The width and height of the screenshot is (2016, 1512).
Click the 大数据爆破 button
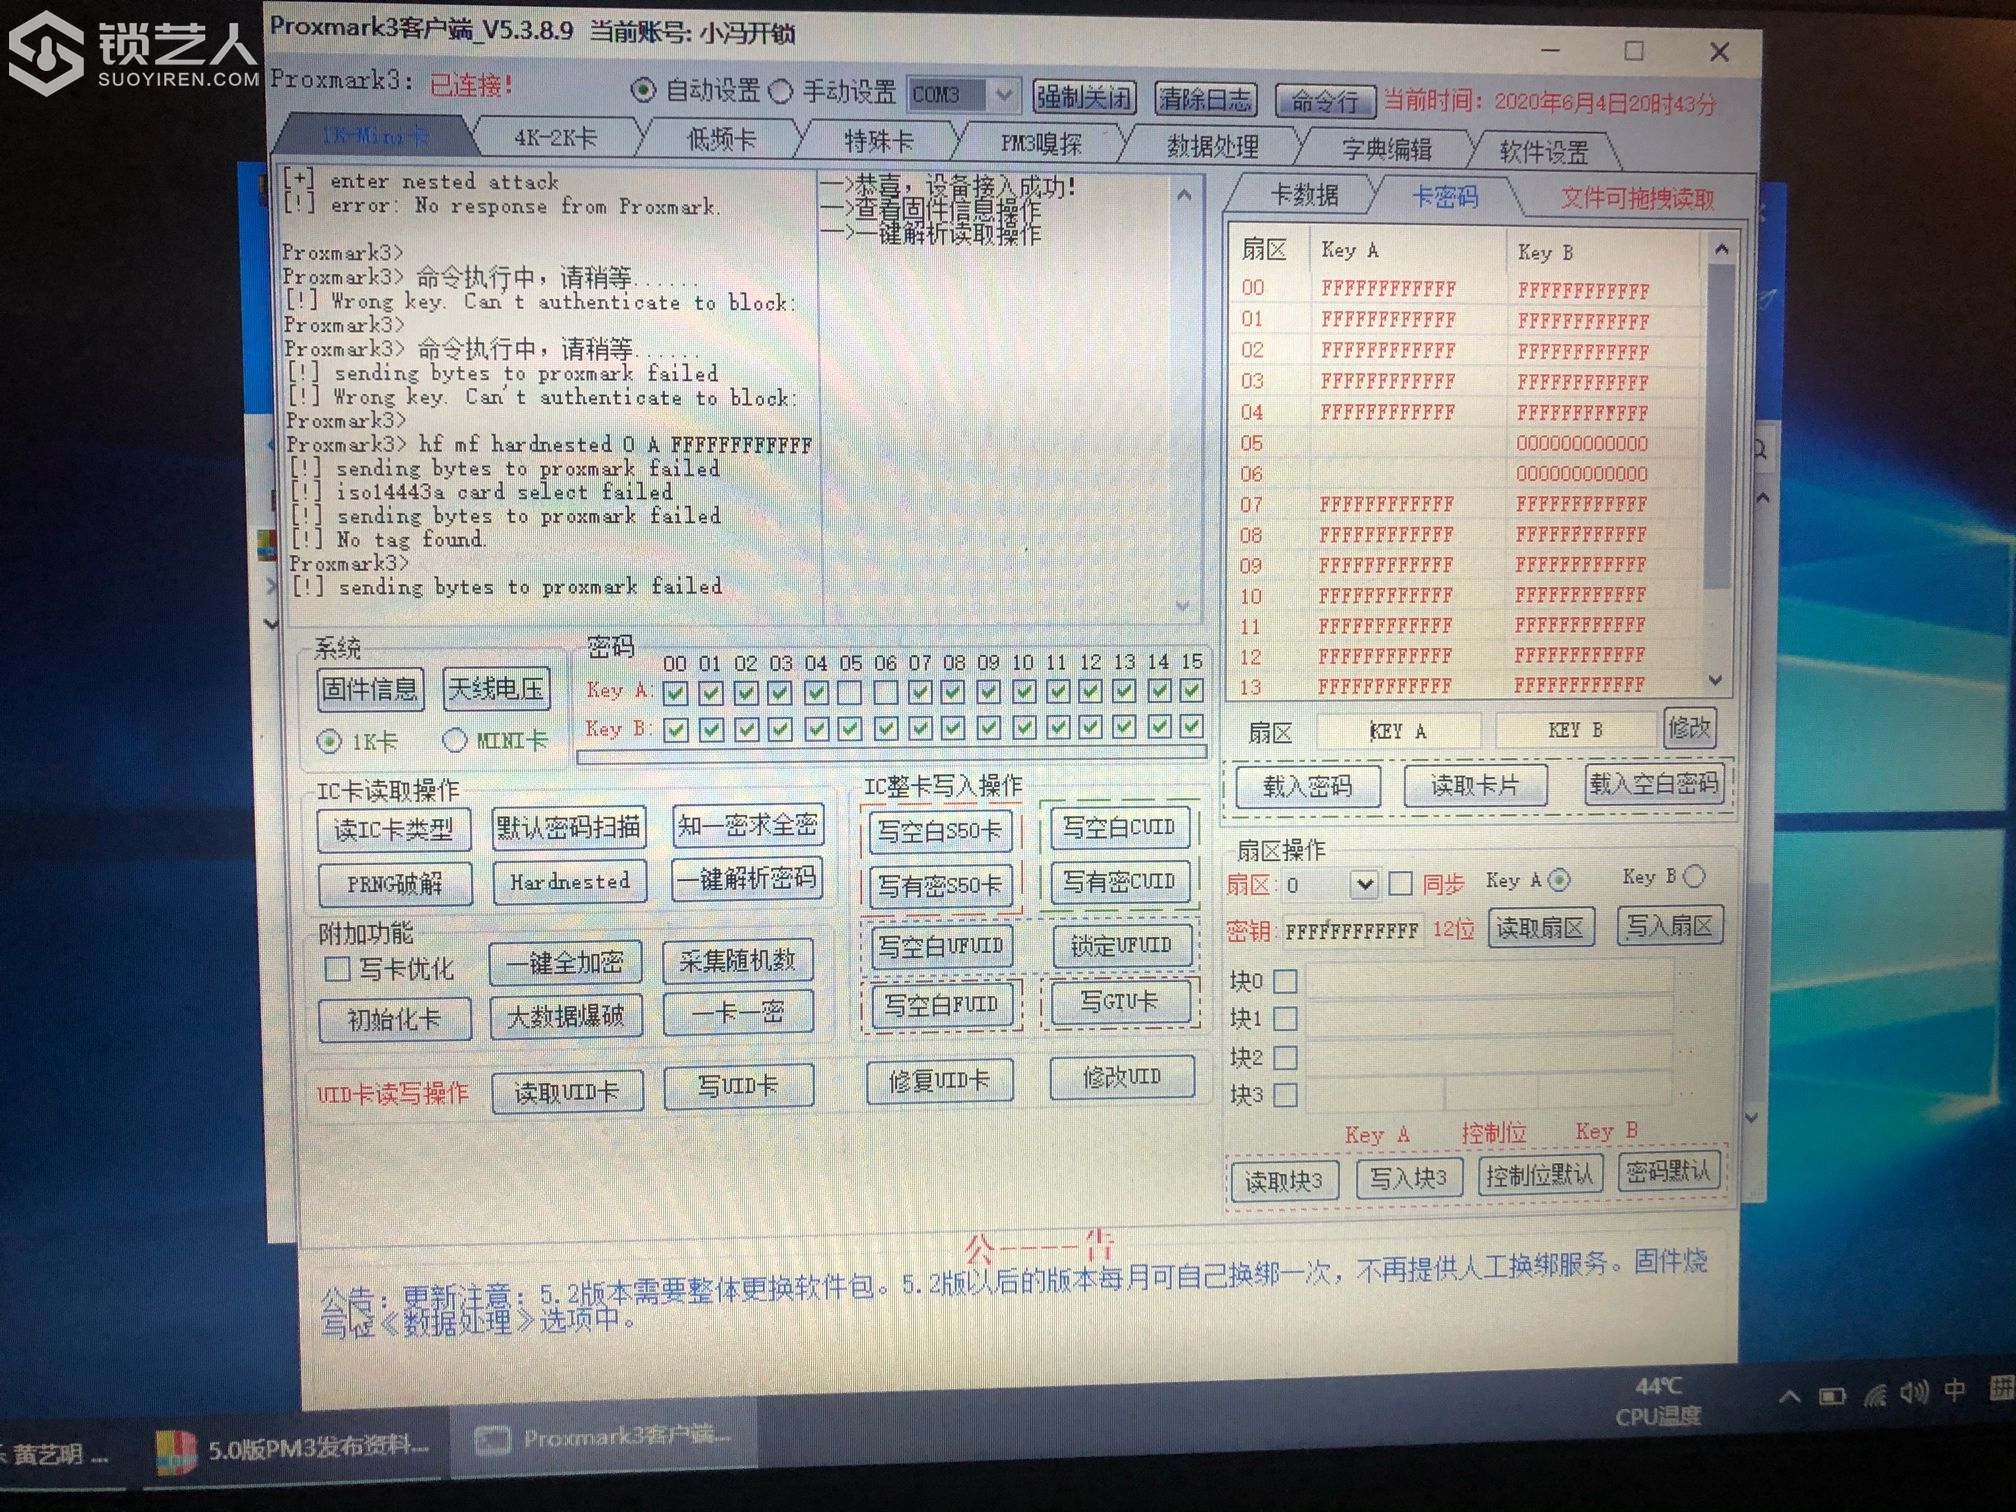566,1017
